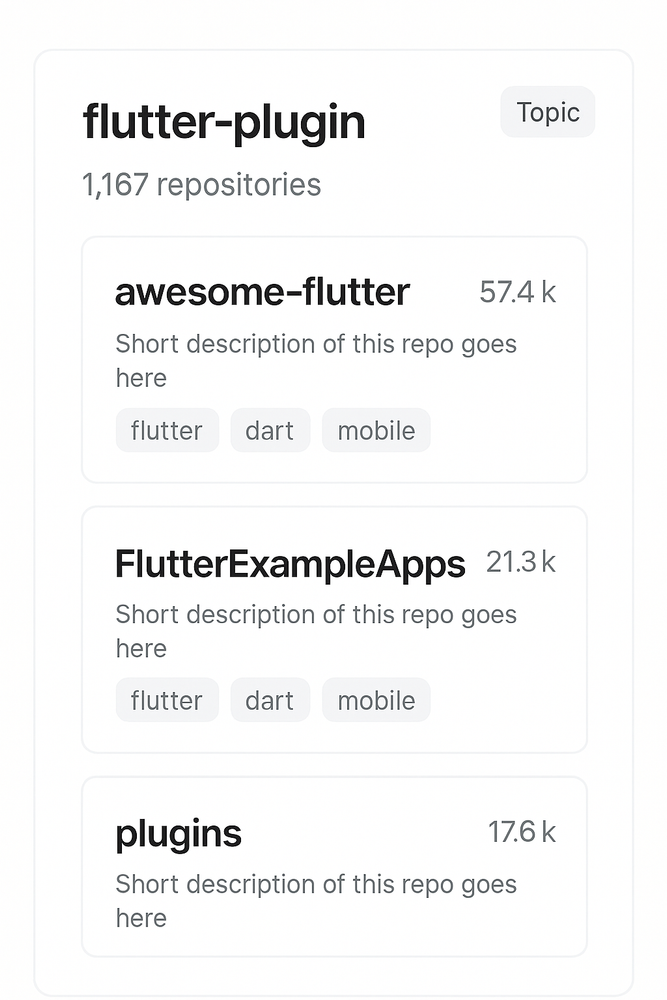Click the 1,167 repositories count

coord(200,185)
